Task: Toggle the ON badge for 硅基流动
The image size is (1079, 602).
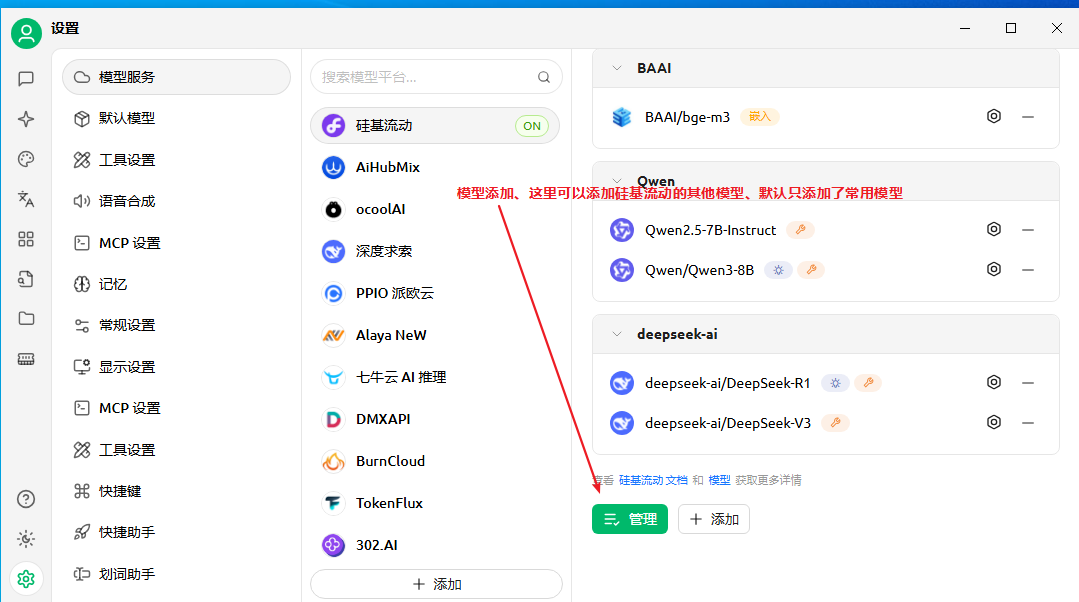Action: 531,126
